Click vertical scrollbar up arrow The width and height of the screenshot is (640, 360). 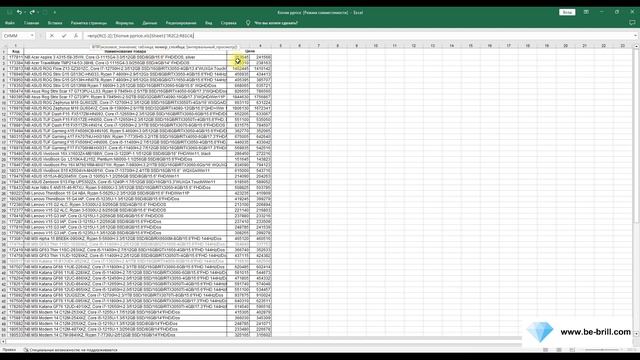tap(636, 46)
